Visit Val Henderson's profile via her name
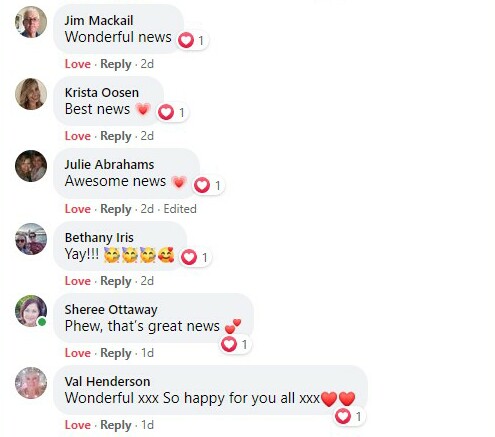 click(107, 381)
